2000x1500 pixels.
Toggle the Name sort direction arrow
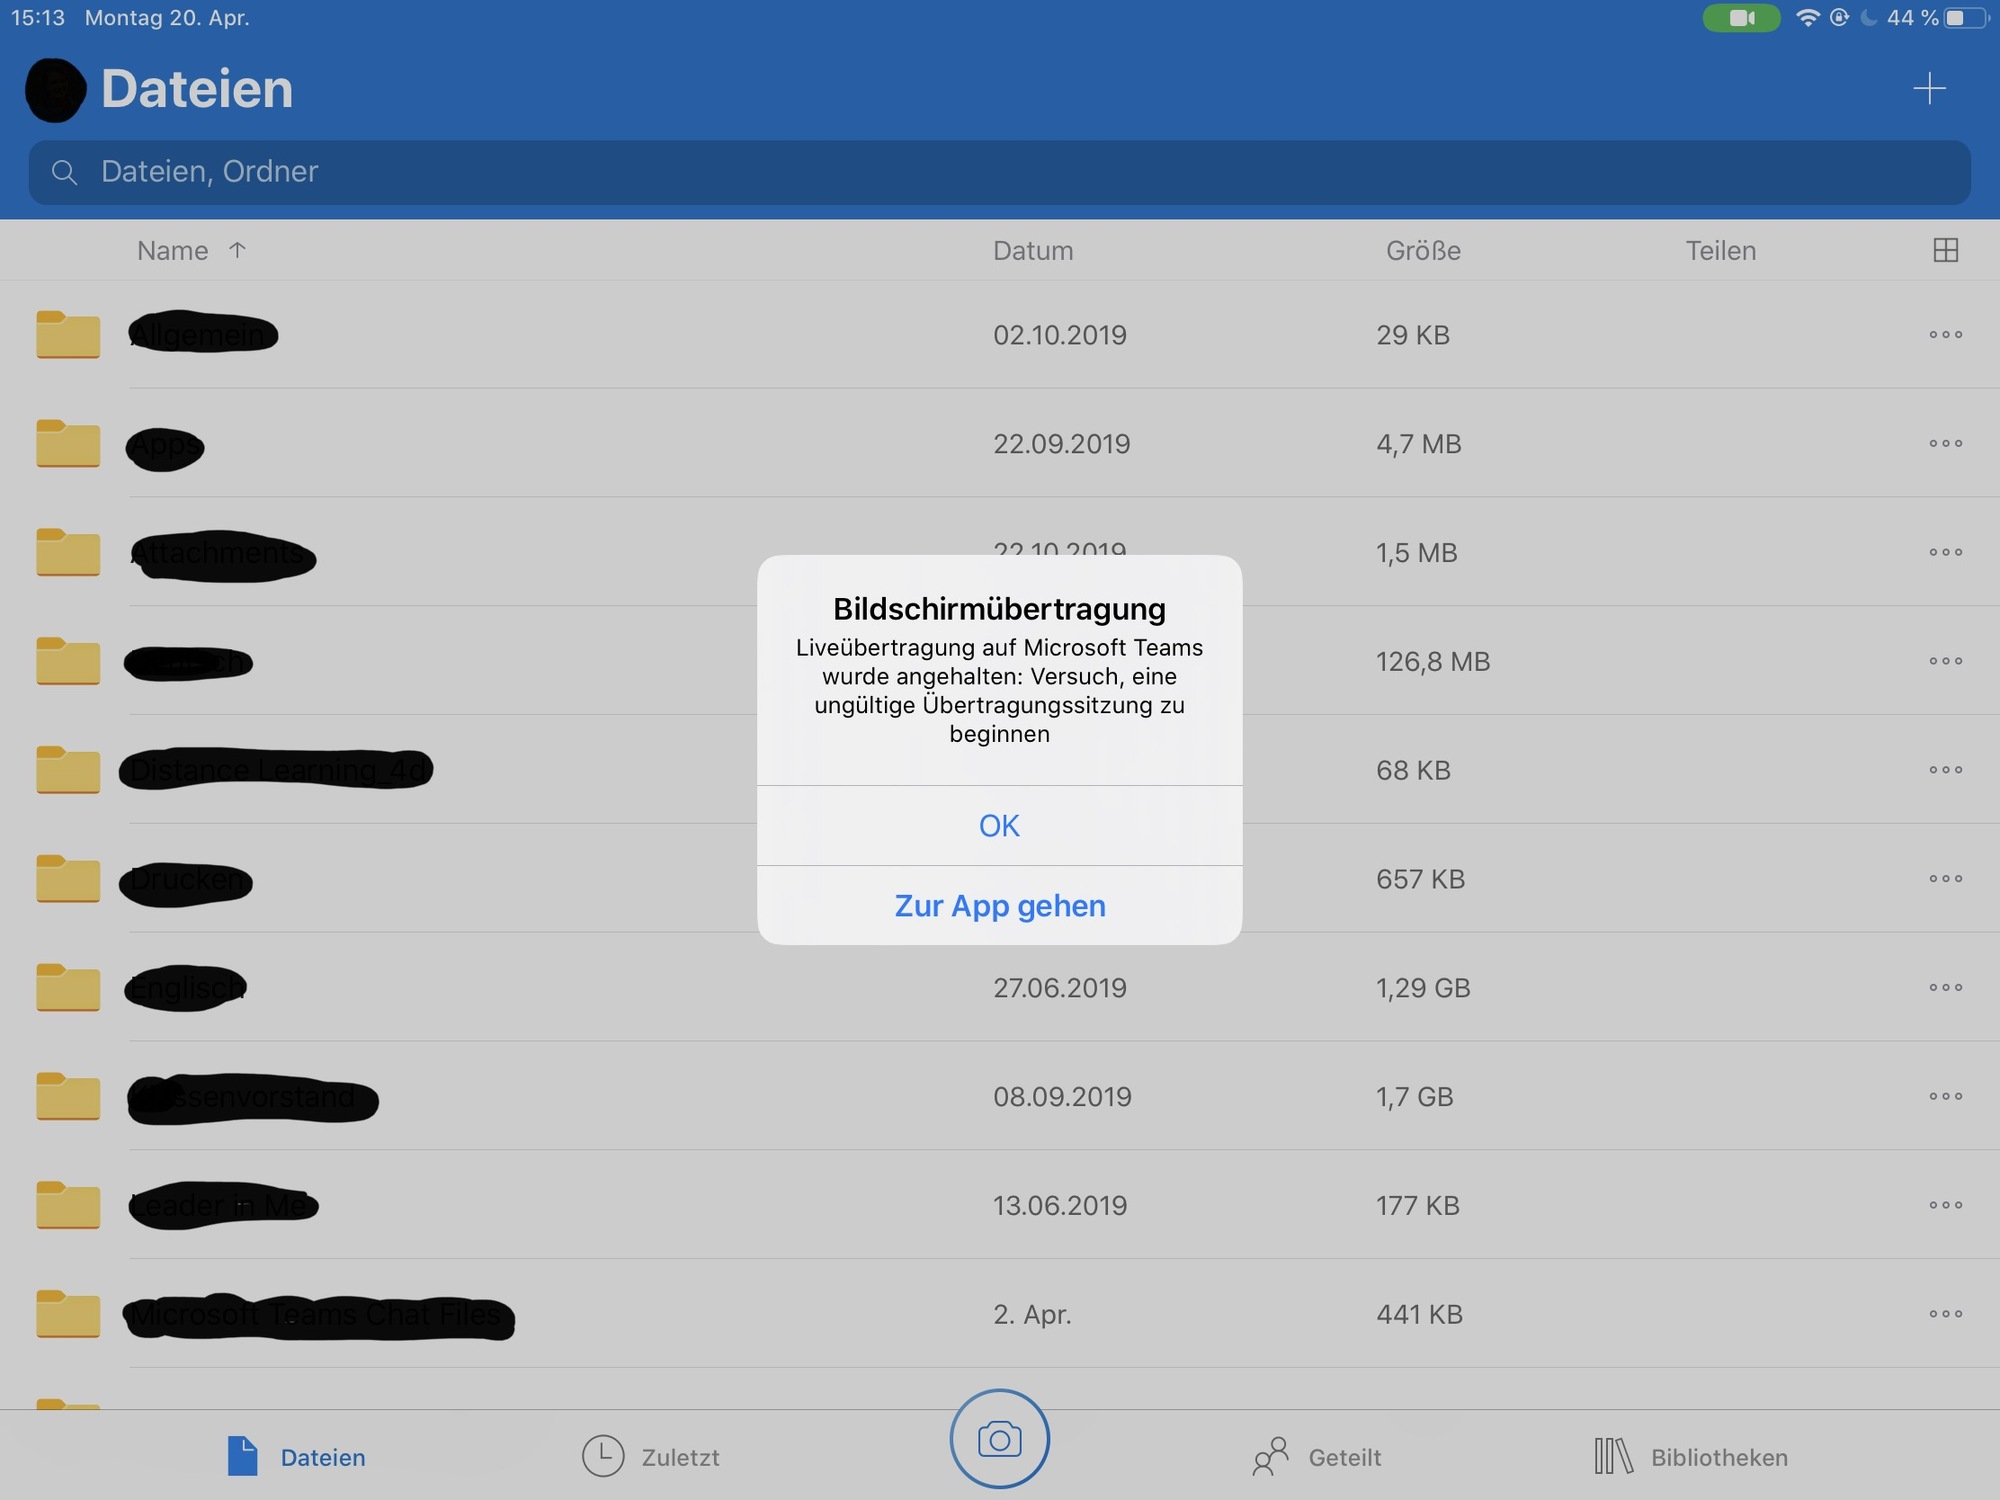tap(237, 250)
